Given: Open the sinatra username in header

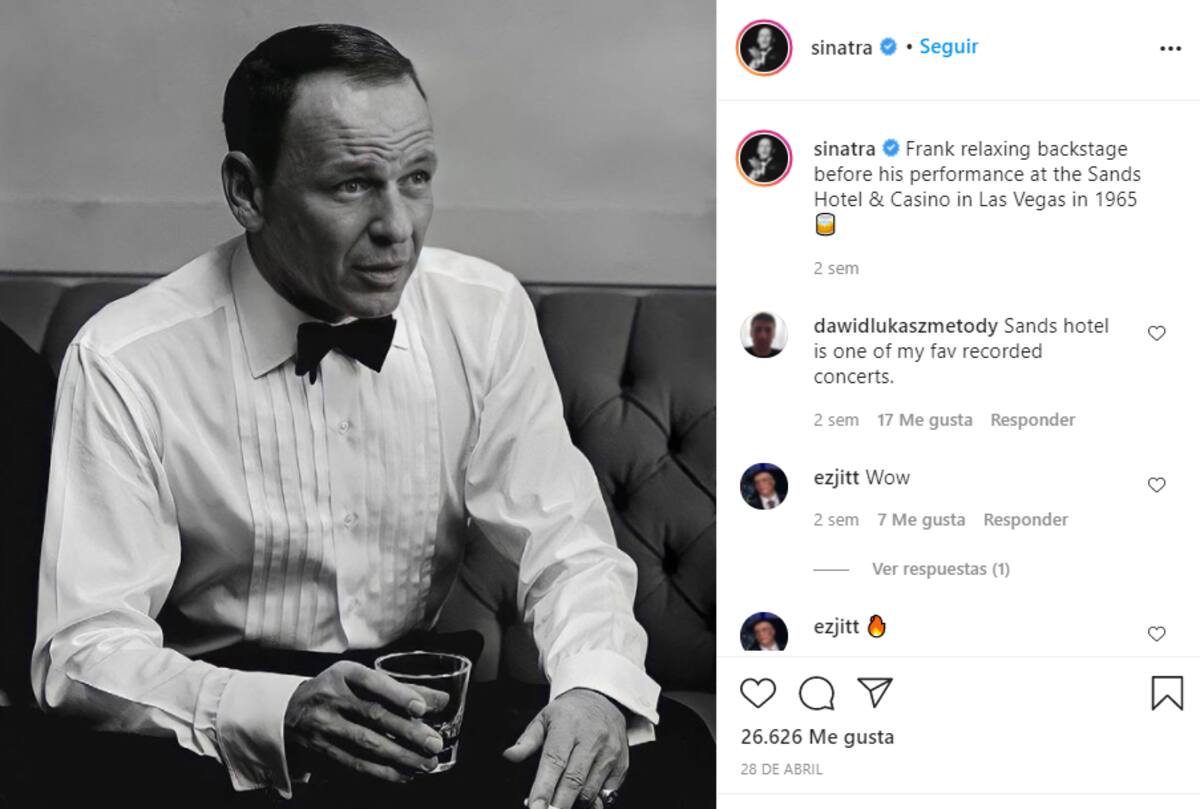Looking at the screenshot, I should click(x=841, y=48).
